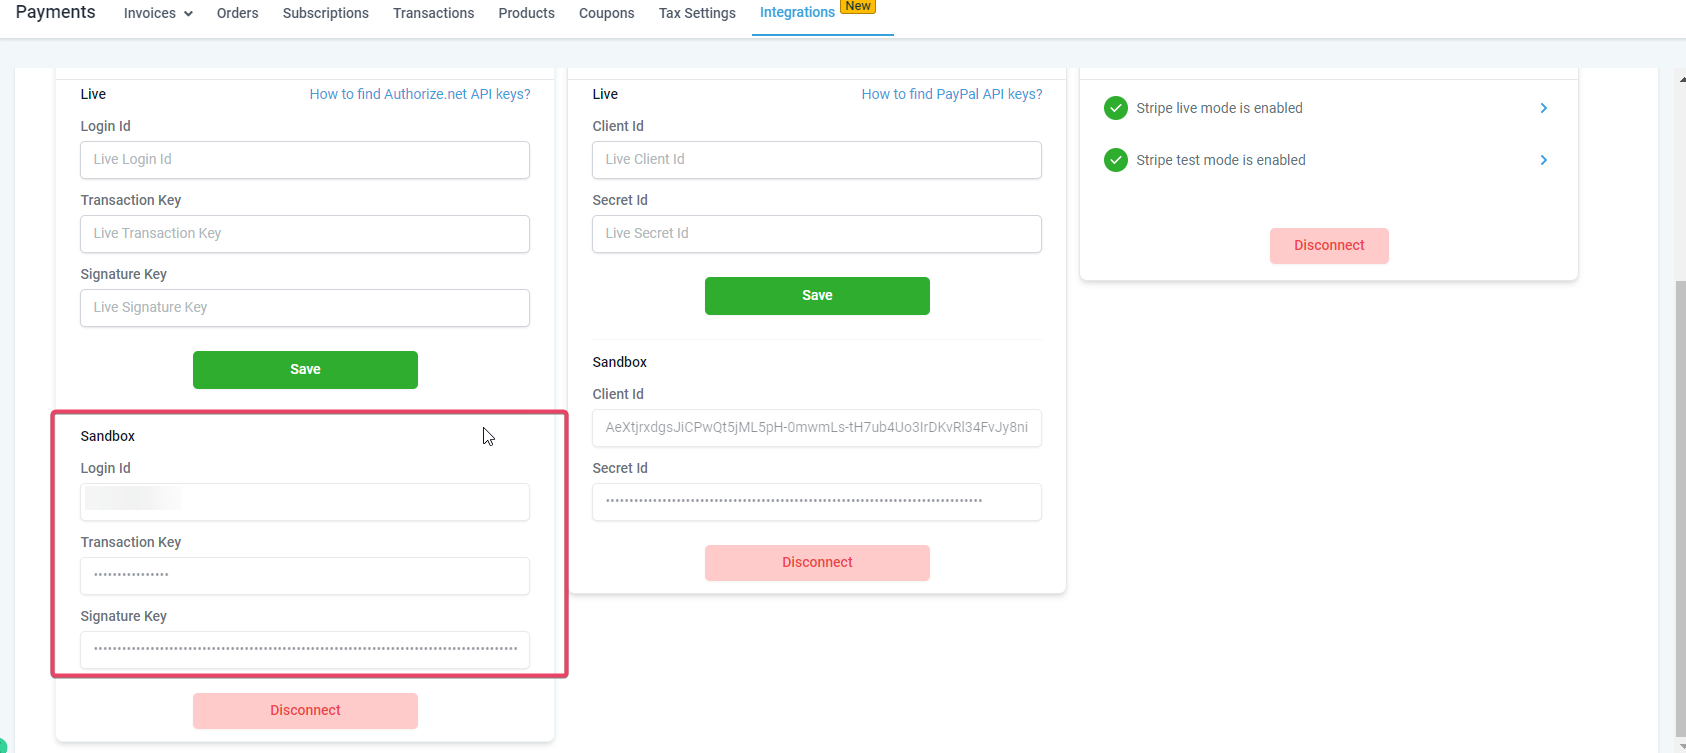Go to the Transactions tab
This screenshot has height=753, width=1686.
click(434, 13)
